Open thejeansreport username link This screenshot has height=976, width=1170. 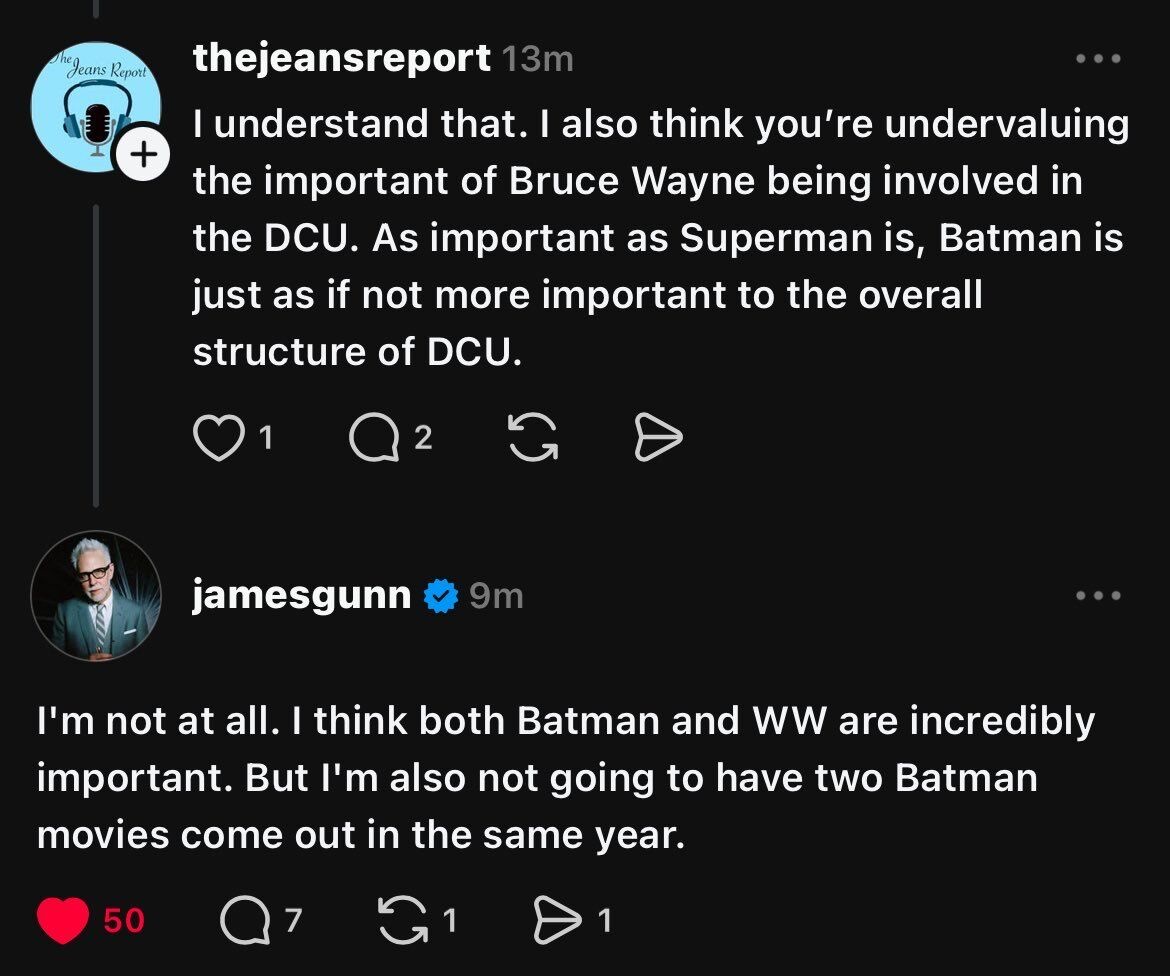pyautogui.click(x=341, y=59)
